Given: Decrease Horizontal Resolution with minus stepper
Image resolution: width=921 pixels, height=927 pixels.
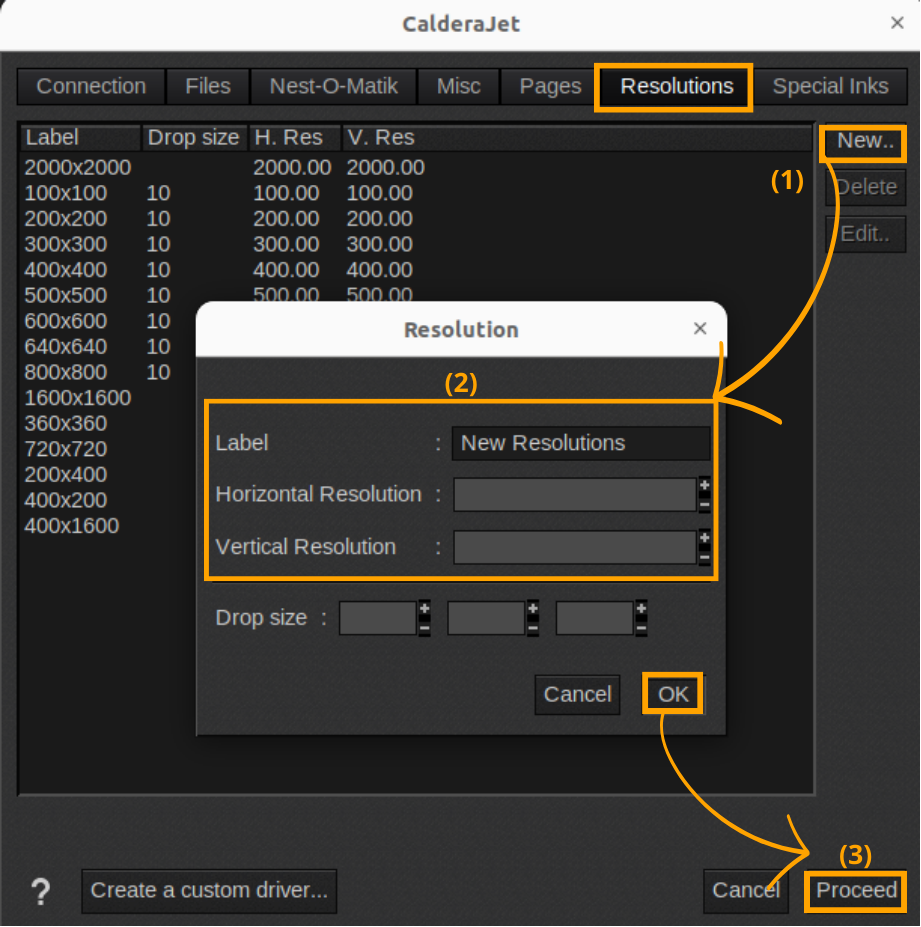Looking at the screenshot, I should 704,504.
